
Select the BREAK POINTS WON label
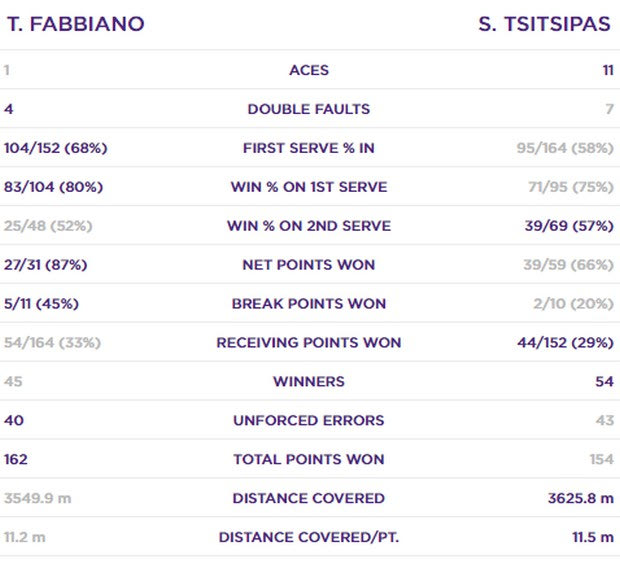point(309,303)
